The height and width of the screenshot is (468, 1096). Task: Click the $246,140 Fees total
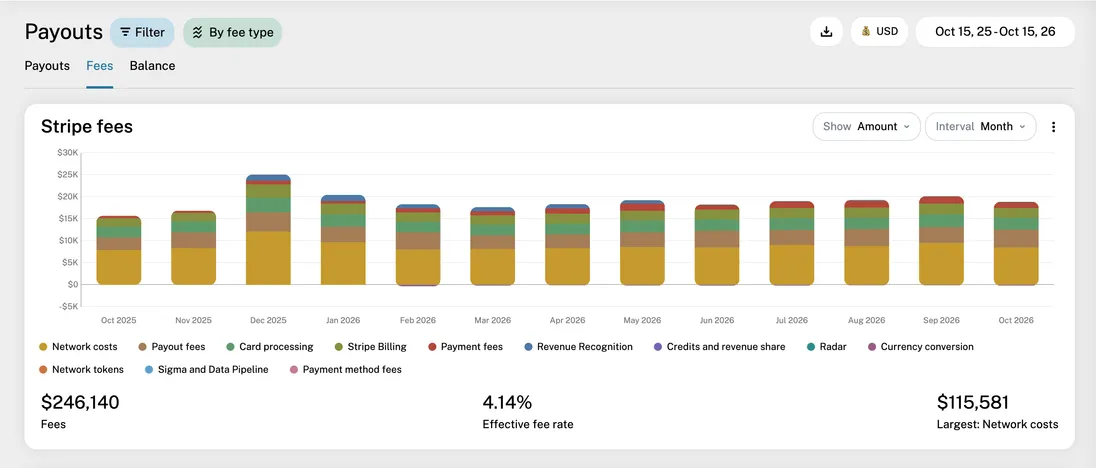80,402
